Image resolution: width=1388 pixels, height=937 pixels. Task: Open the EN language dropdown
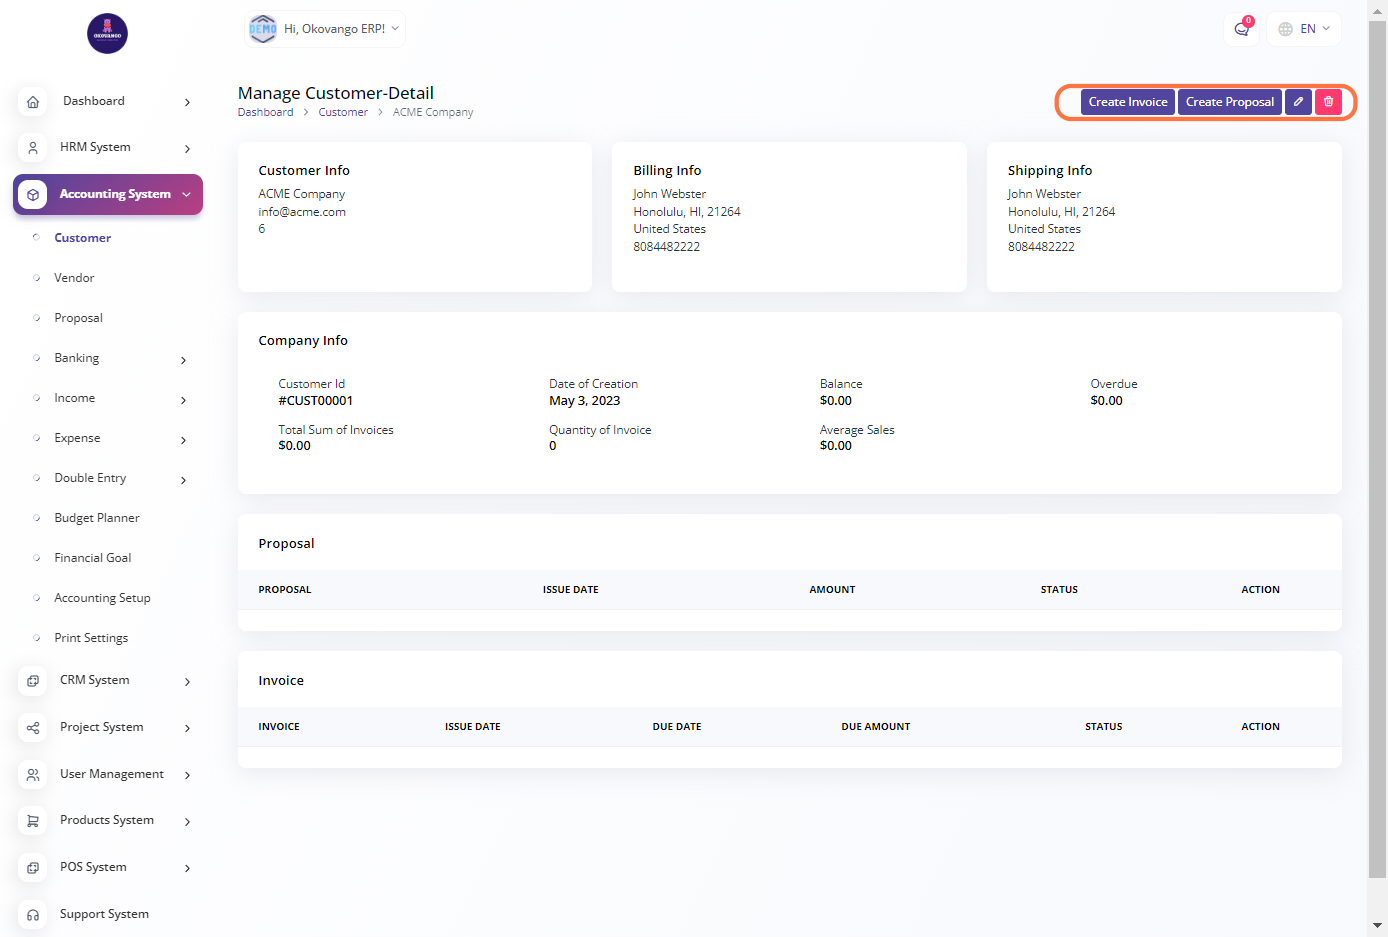click(x=1304, y=29)
